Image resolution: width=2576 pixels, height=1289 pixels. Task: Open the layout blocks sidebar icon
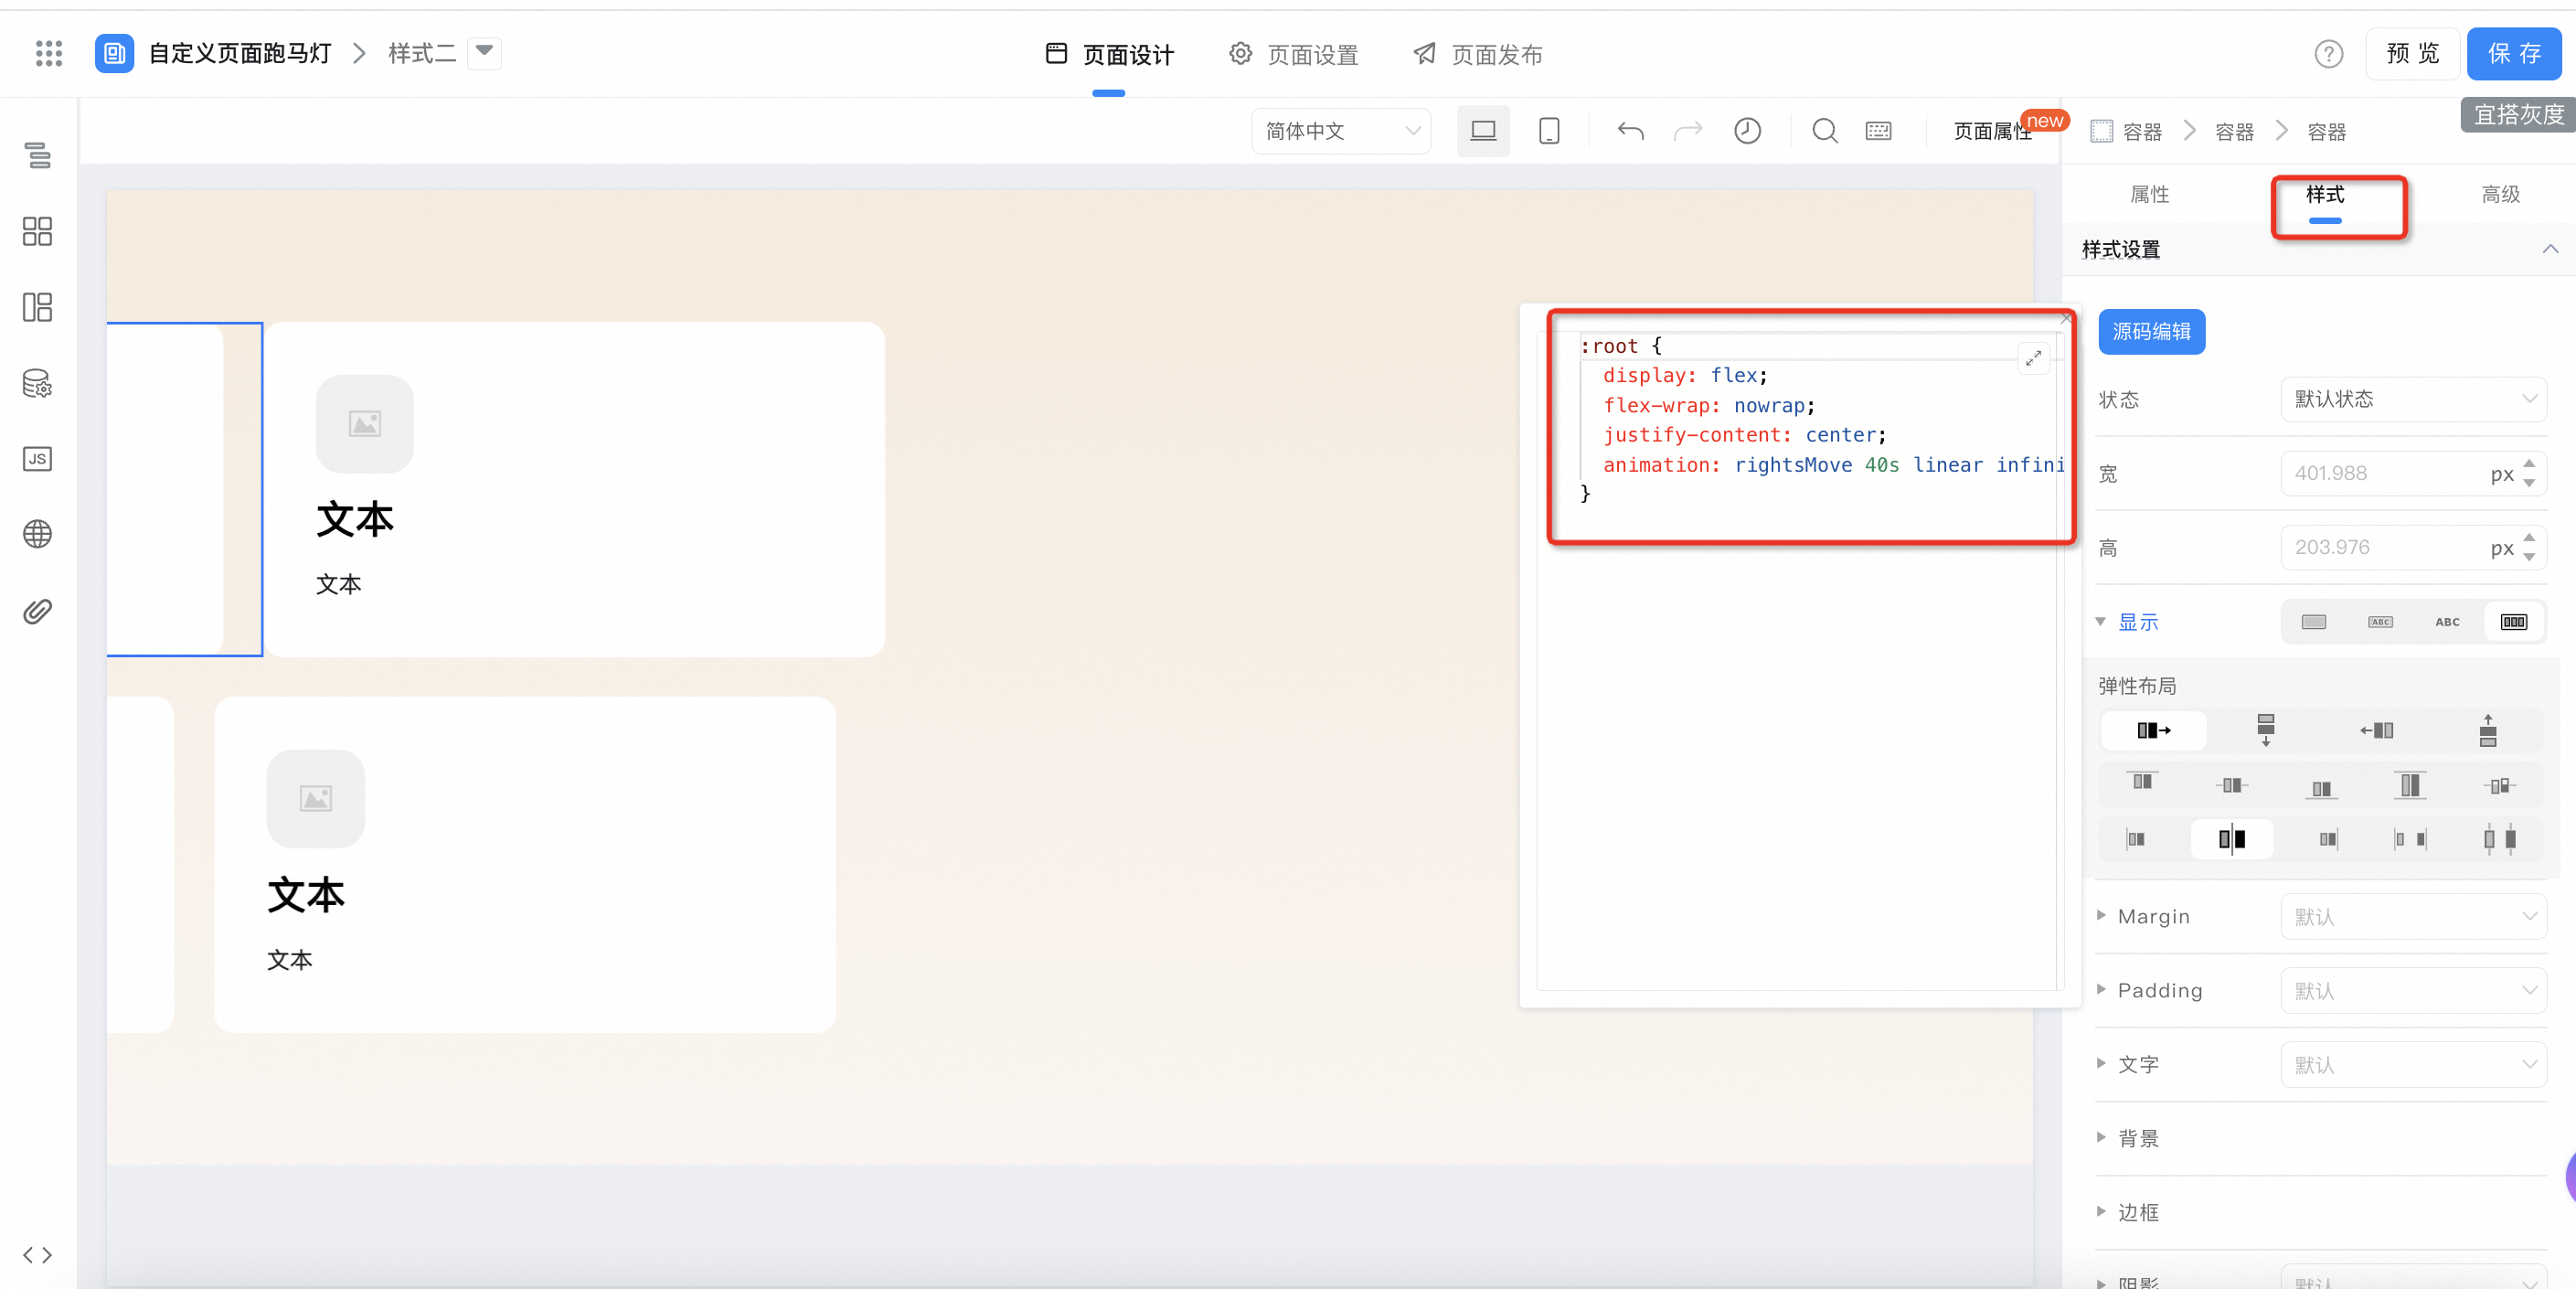[38, 307]
